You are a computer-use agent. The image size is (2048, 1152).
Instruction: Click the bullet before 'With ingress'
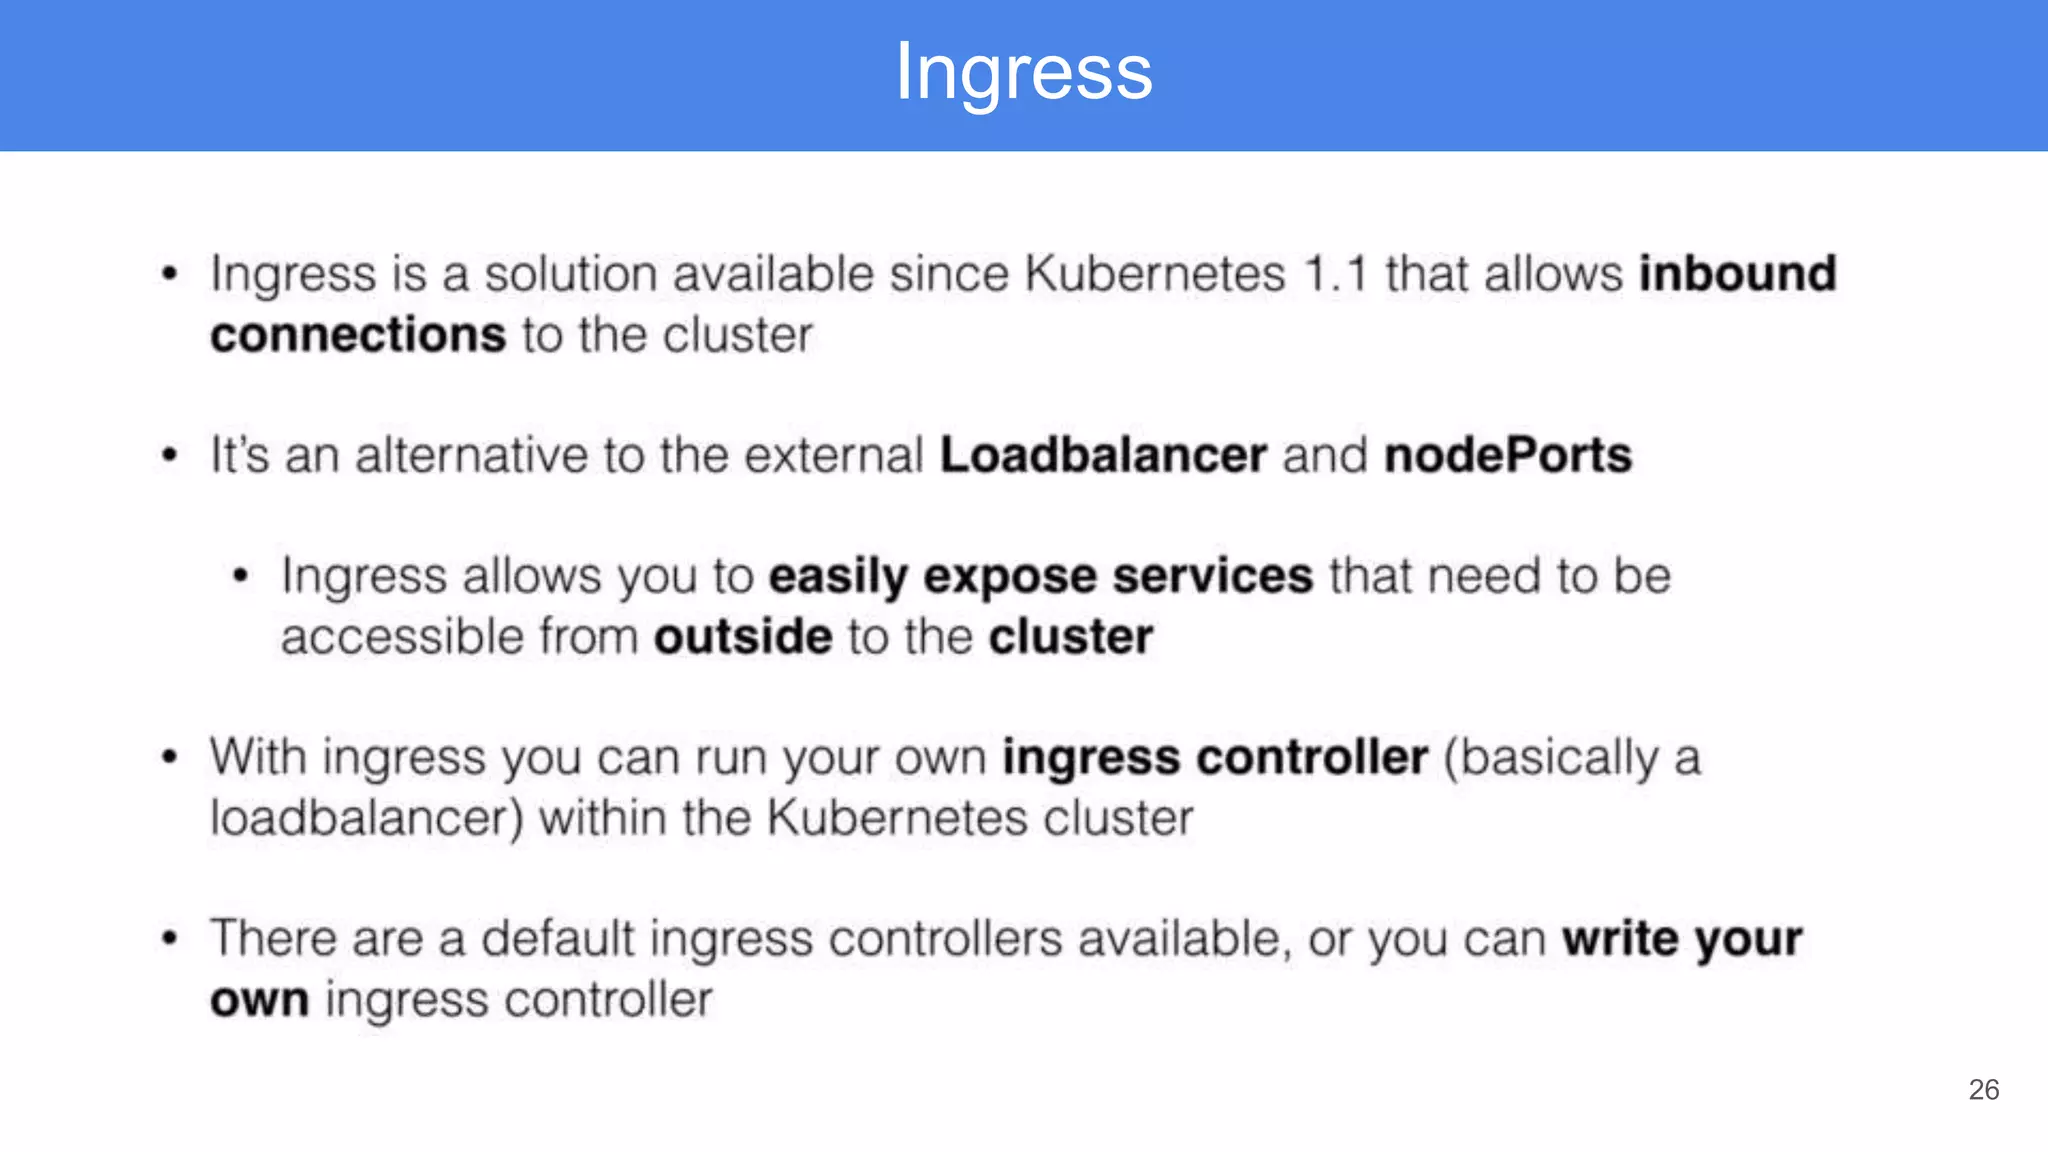pos(170,758)
